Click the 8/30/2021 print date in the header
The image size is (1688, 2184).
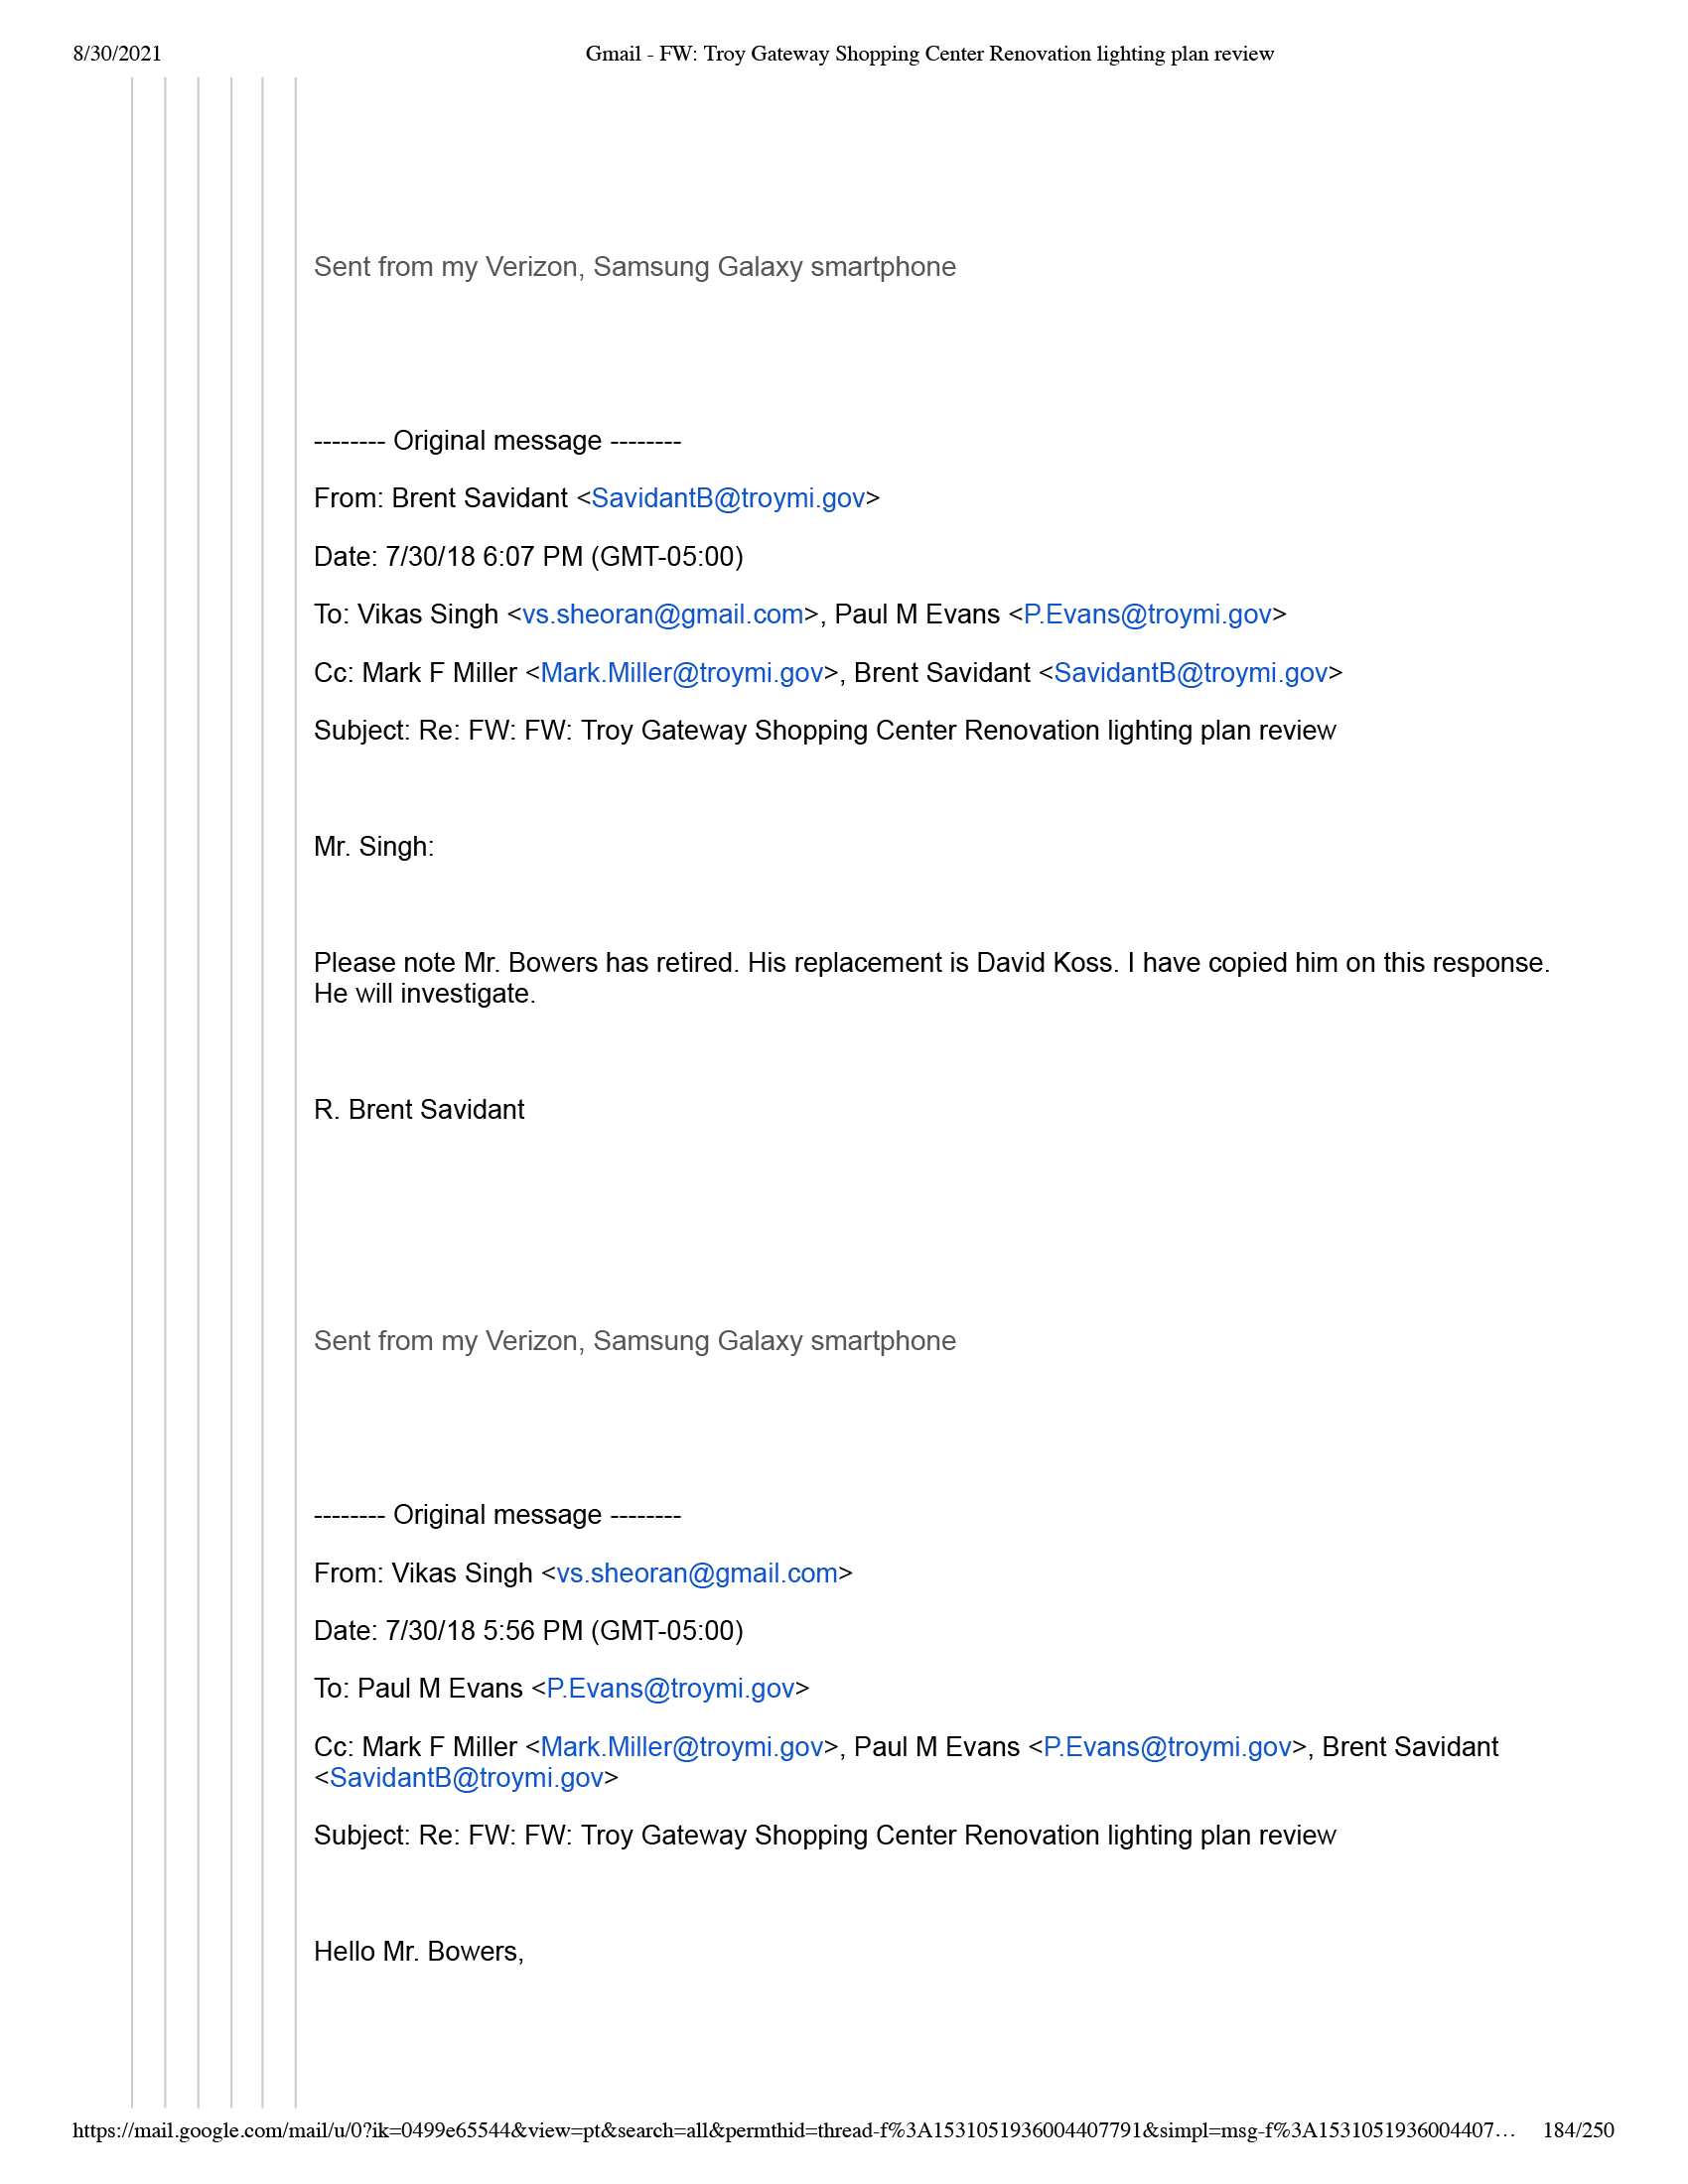point(117,54)
